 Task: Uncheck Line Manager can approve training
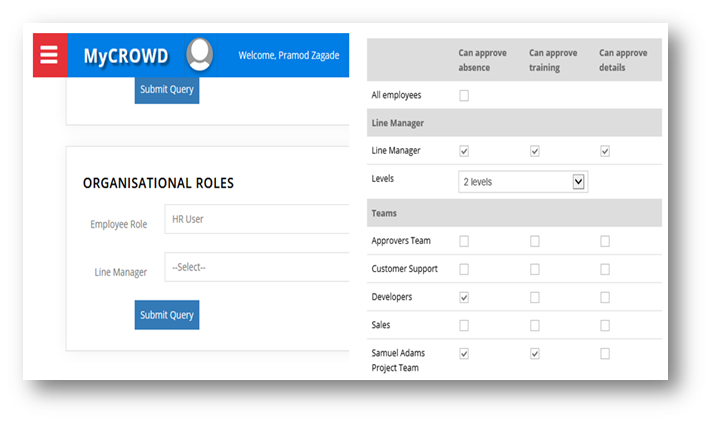535,151
